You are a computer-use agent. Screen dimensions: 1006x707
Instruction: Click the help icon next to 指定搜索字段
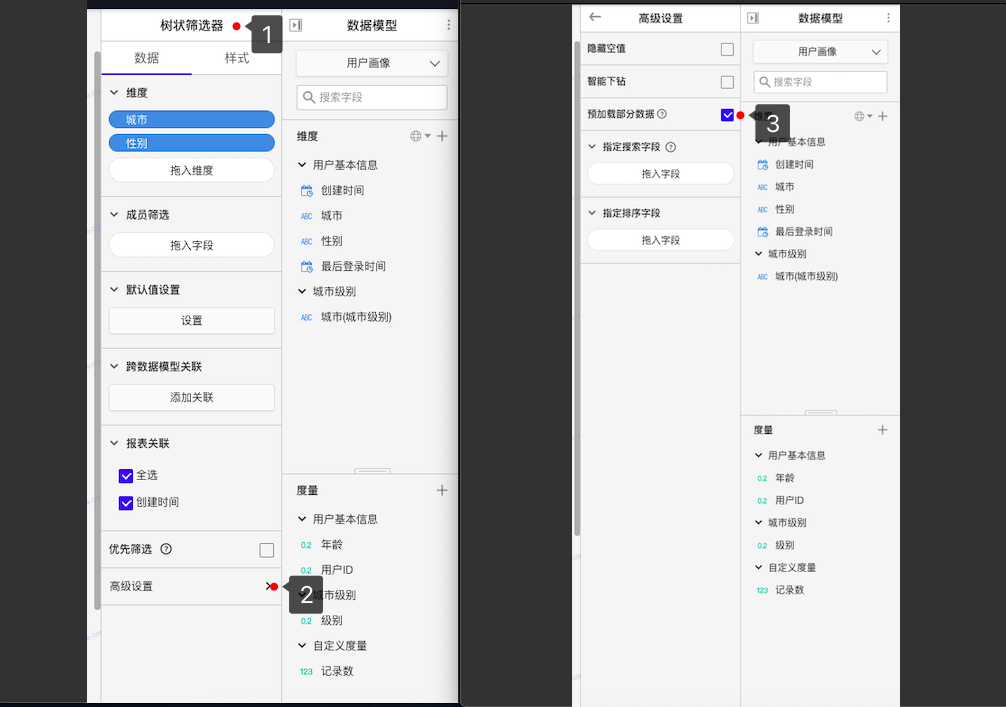pos(671,147)
